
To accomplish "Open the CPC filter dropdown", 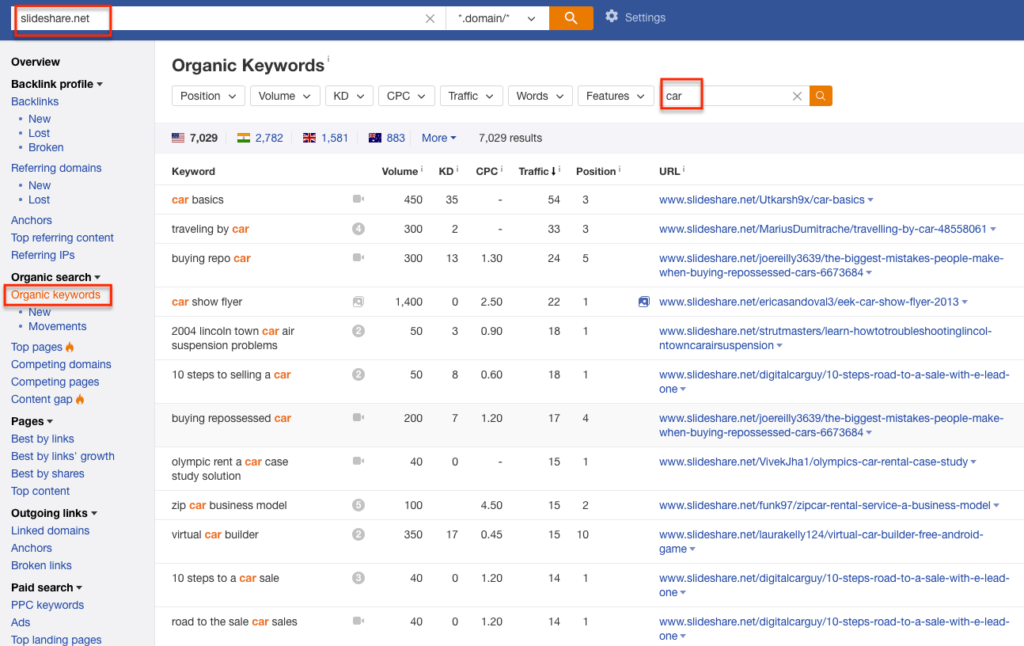I will 406,96.
